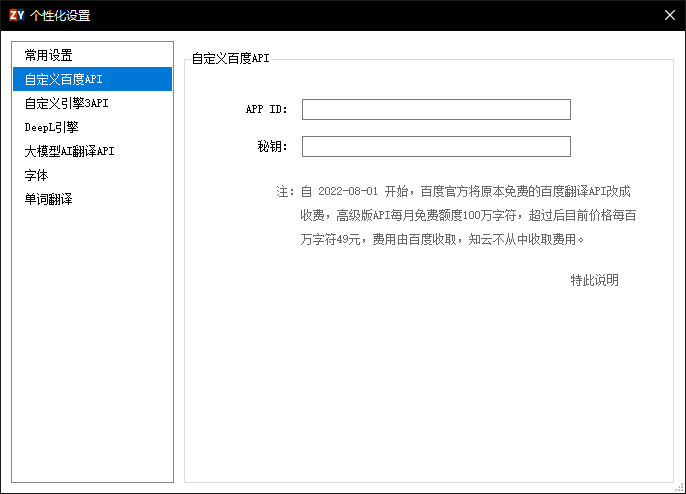Click the 自定义百度API group box heading
The width and height of the screenshot is (686, 494).
(x=231, y=59)
